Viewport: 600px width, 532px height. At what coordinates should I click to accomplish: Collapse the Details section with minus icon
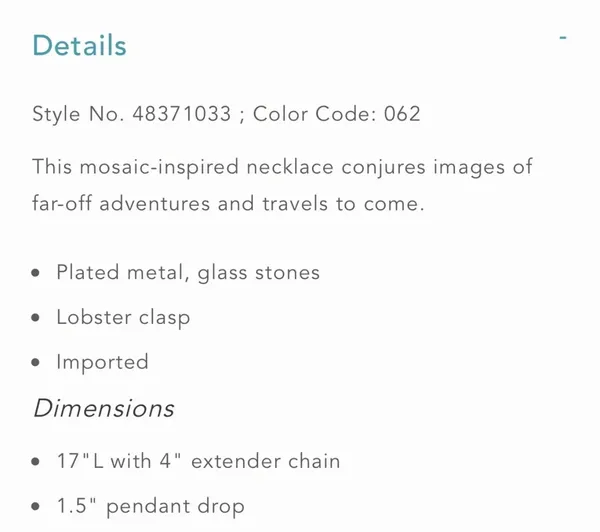(x=562, y=38)
